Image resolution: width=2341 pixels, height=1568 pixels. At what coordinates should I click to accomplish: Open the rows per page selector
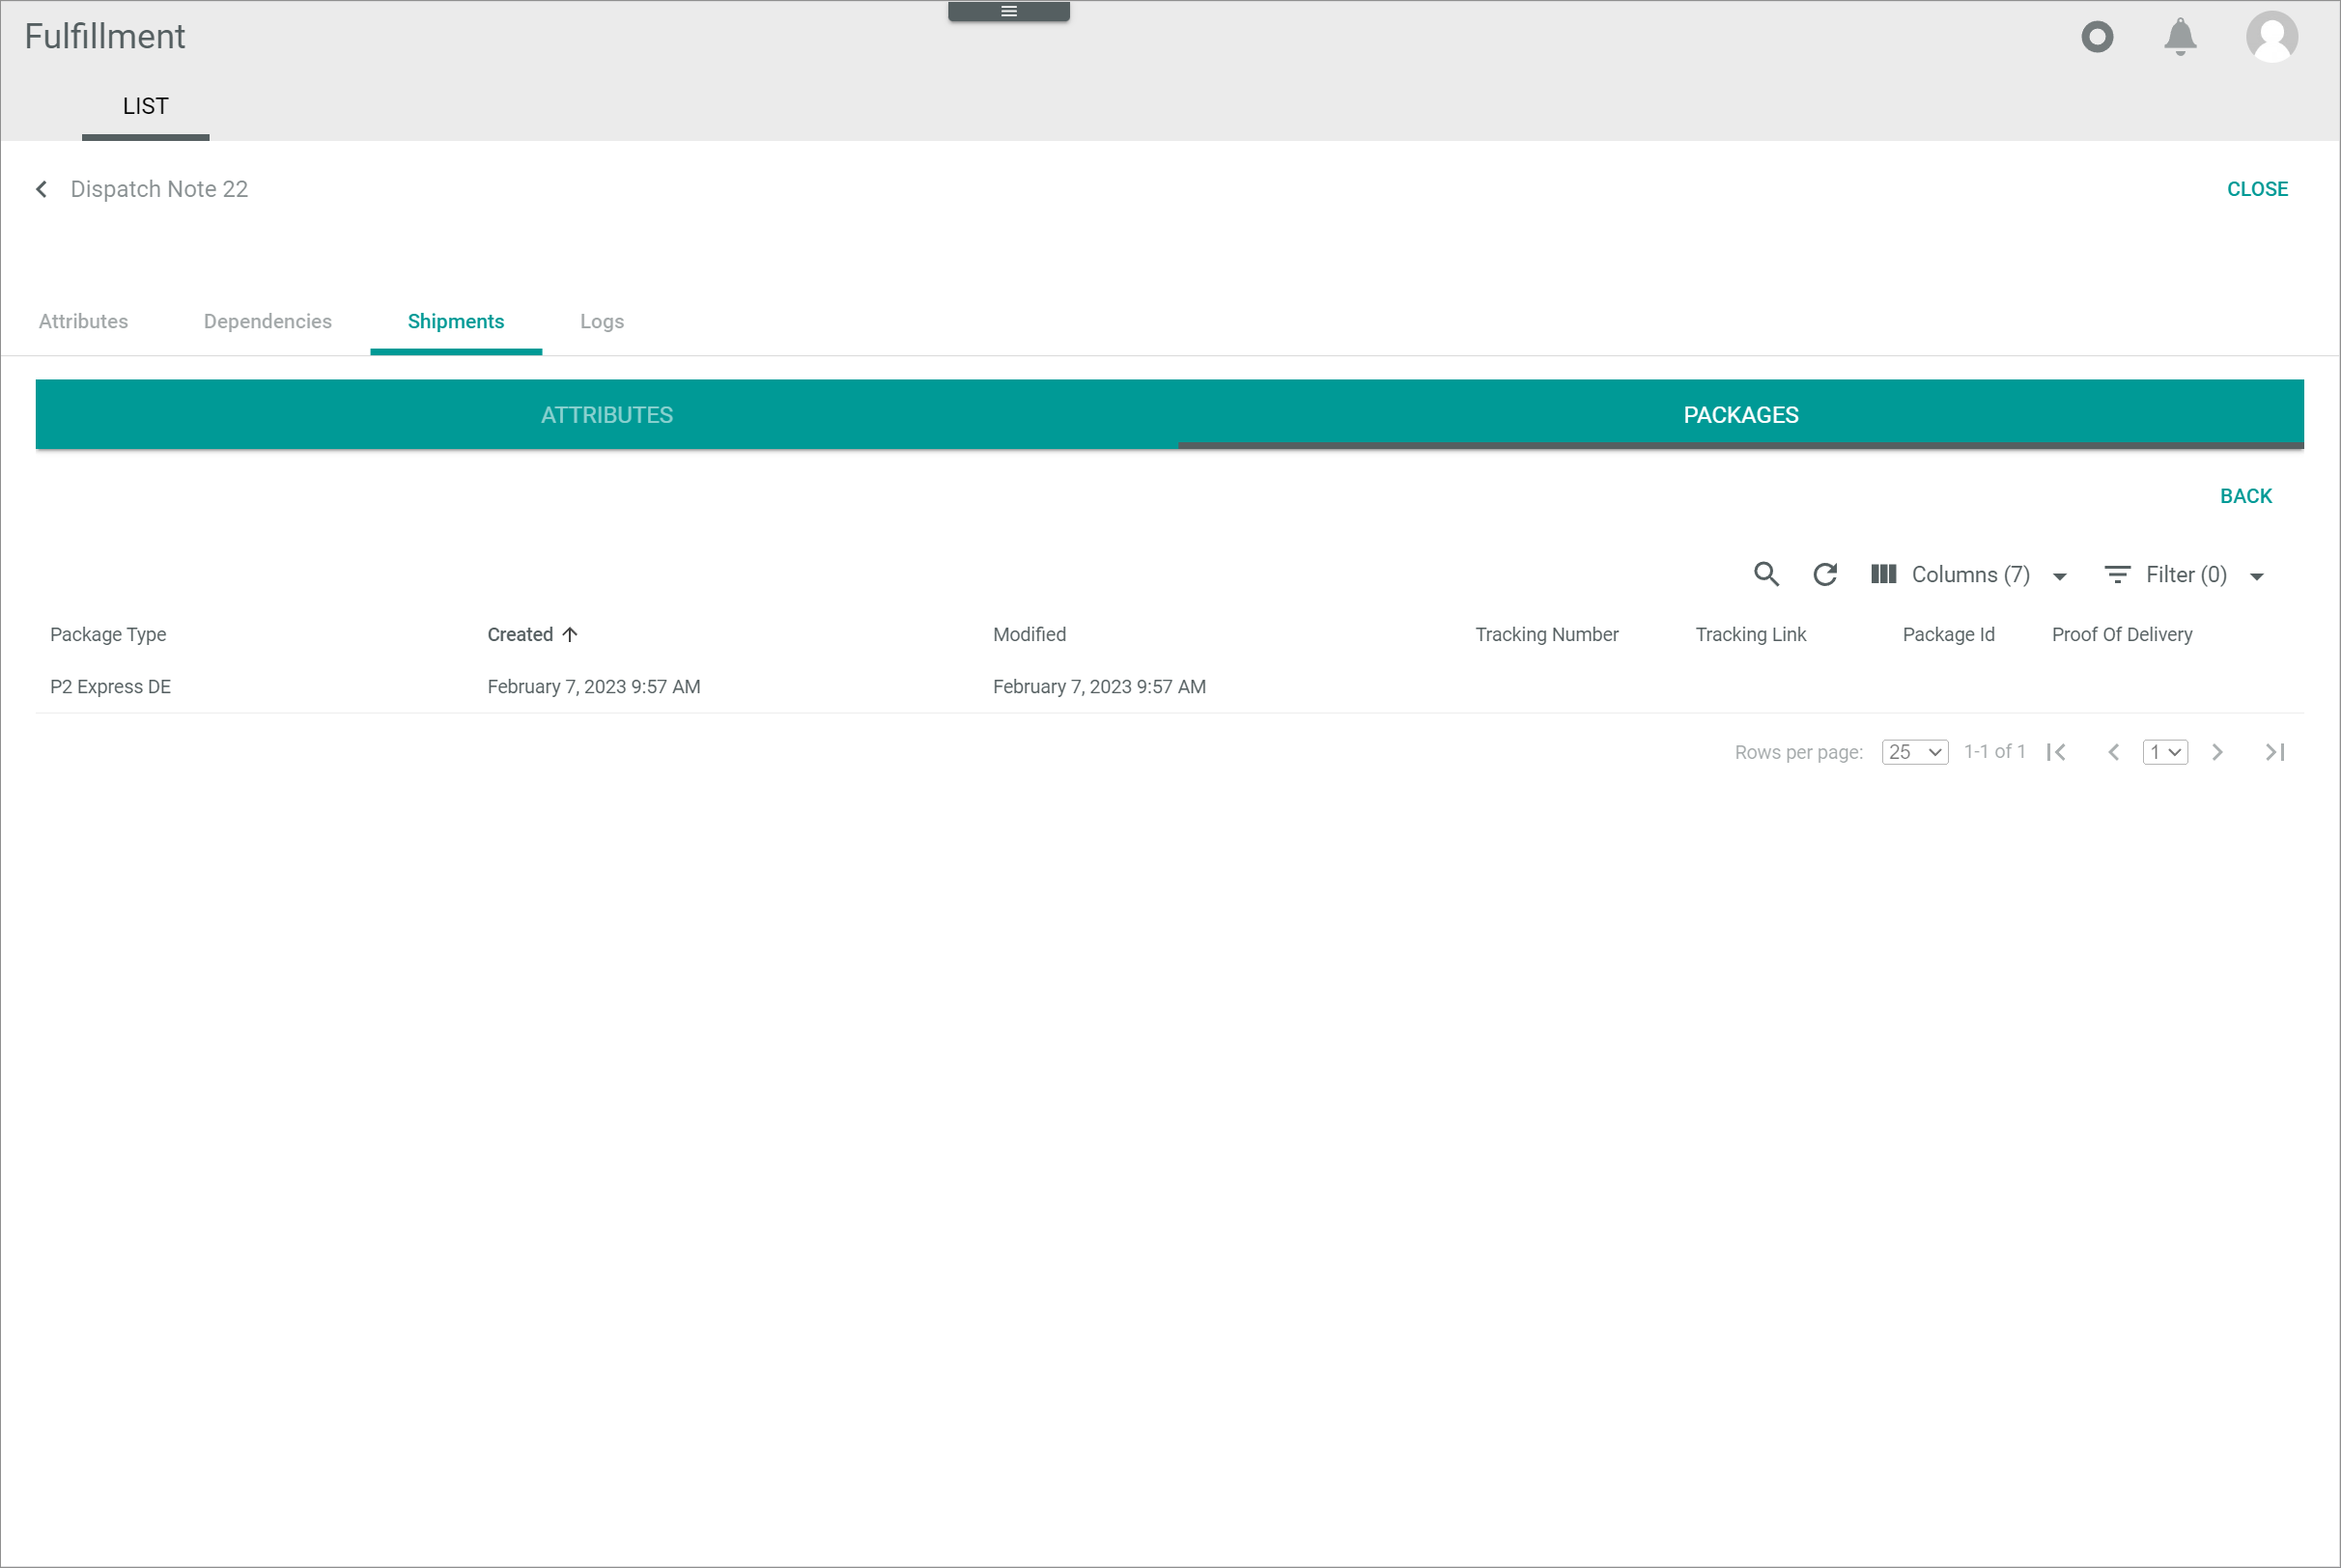tap(1914, 752)
